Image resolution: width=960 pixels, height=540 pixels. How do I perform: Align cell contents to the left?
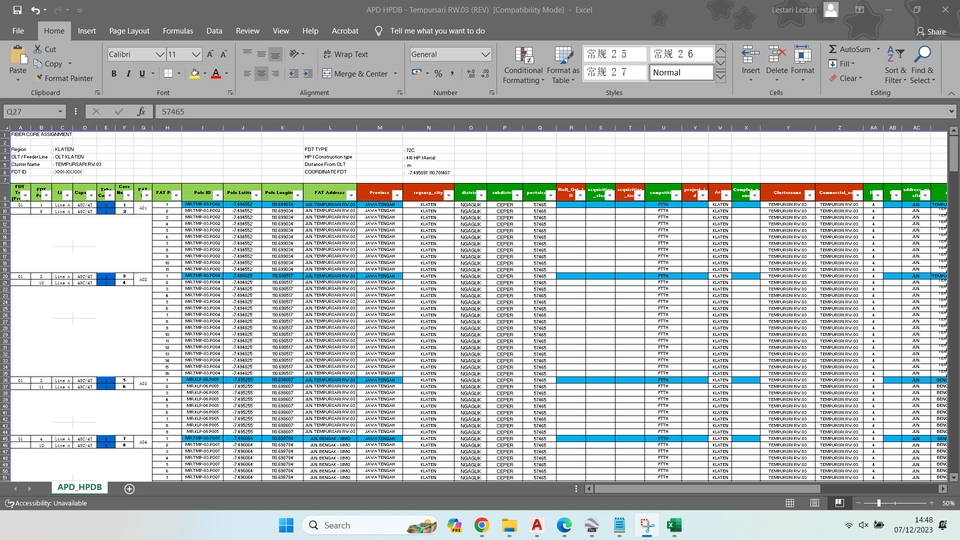click(x=247, y=73)
